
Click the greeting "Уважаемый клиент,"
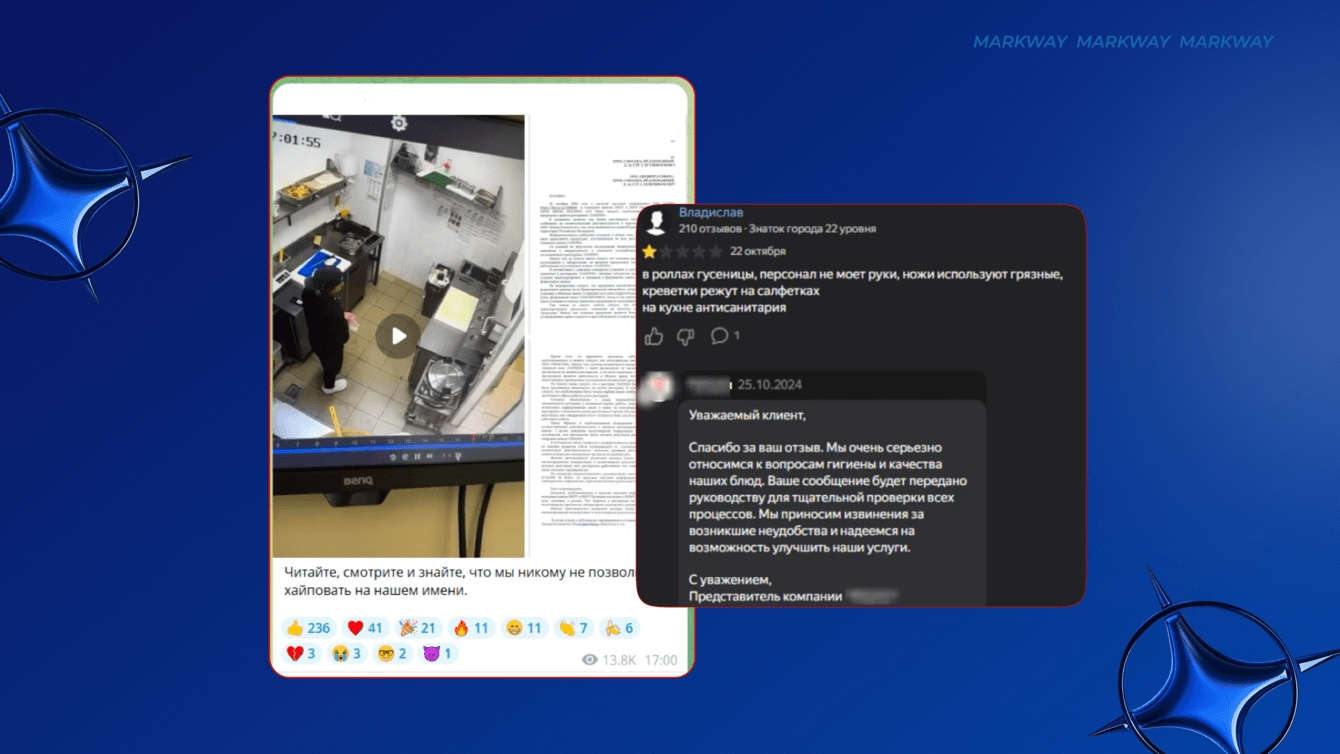coord(747,415)
